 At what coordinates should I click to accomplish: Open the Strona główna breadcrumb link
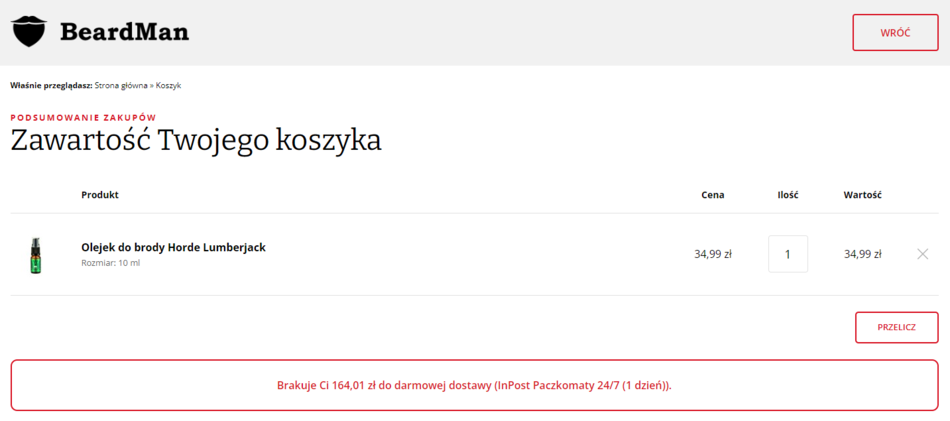point(120,85)
